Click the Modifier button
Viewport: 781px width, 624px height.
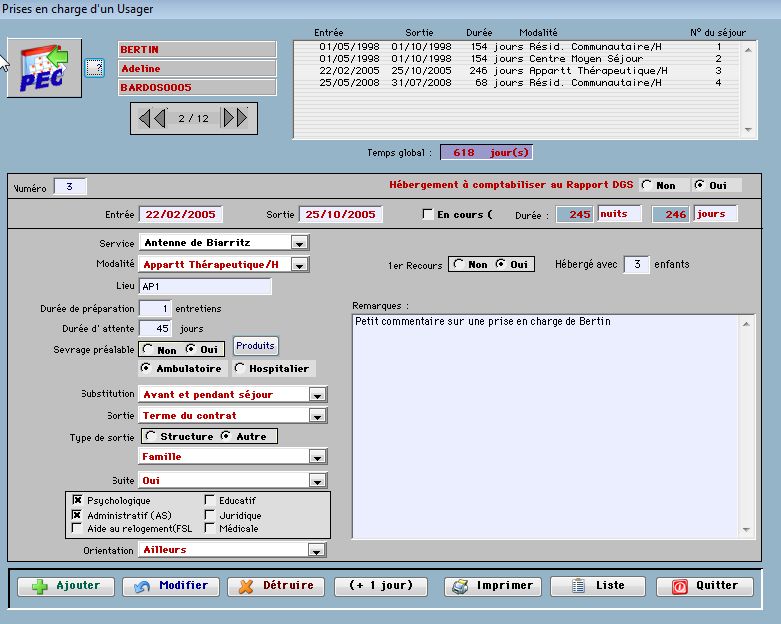(x=171, y=586)
